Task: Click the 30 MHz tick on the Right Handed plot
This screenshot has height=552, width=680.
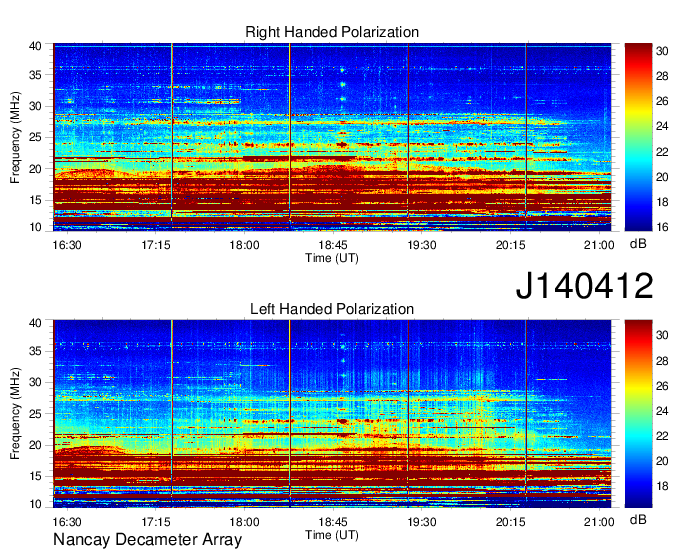Action: pos(35,106)
